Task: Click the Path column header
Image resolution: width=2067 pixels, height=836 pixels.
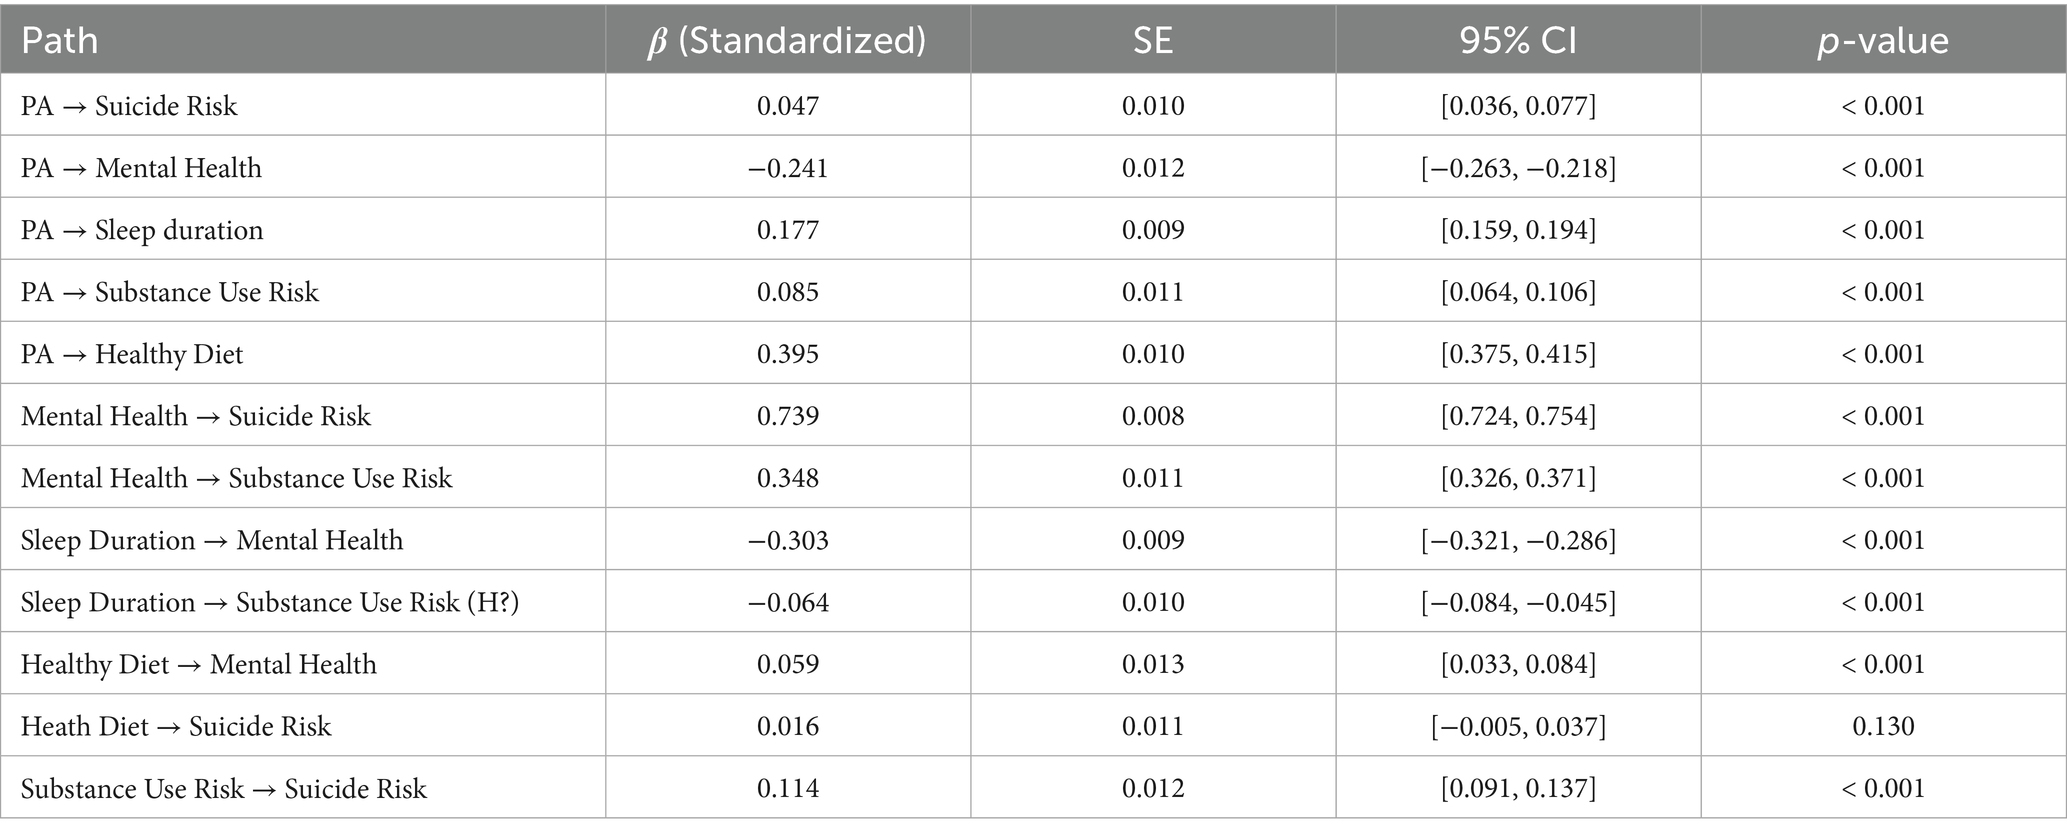Action: pyautogui.click(x=60, y=40)
